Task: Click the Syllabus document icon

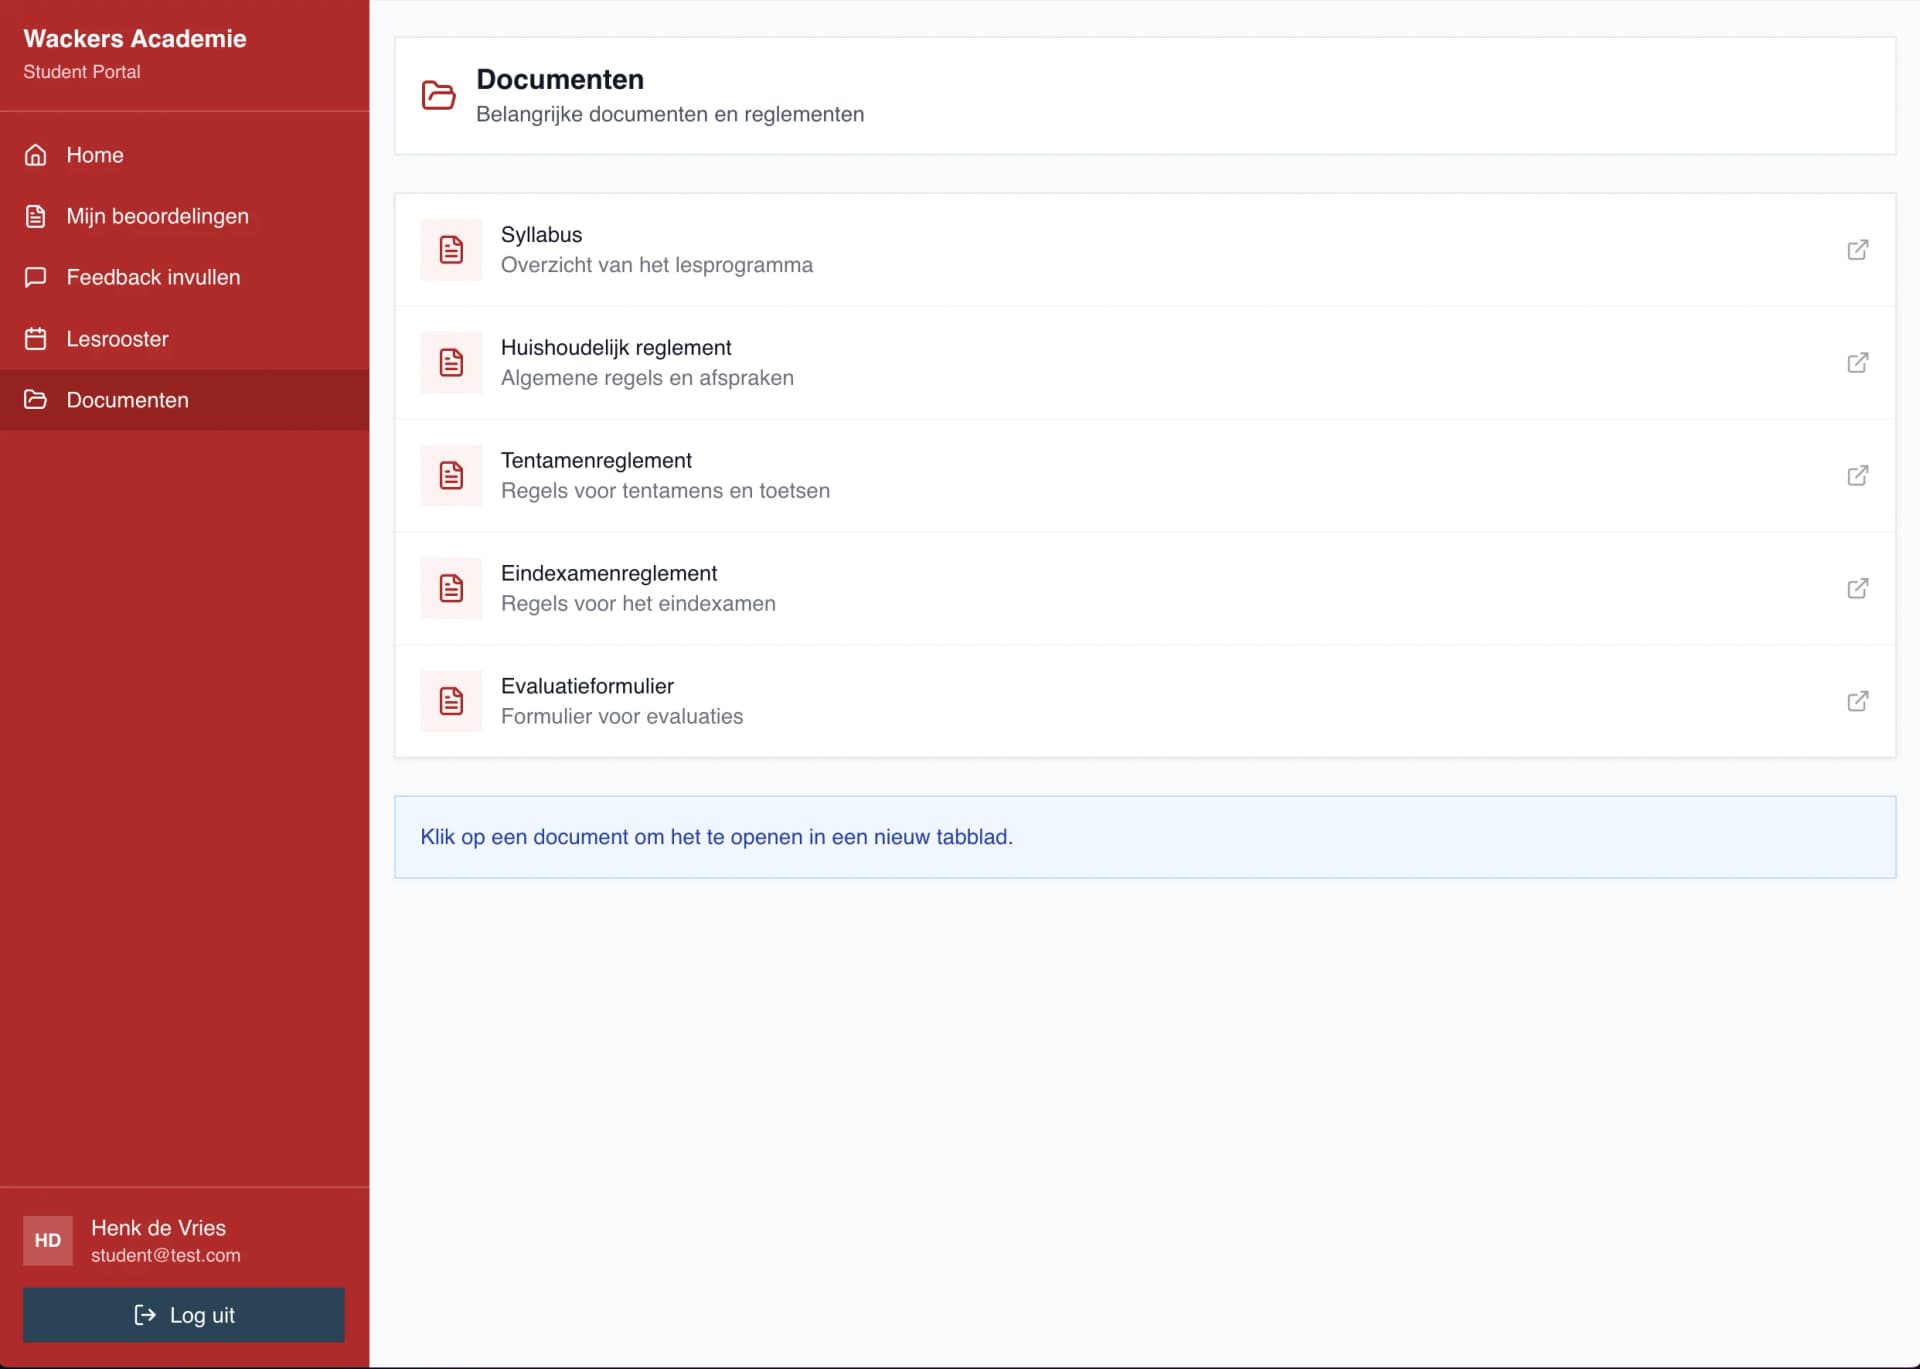Action: [451, 250]
